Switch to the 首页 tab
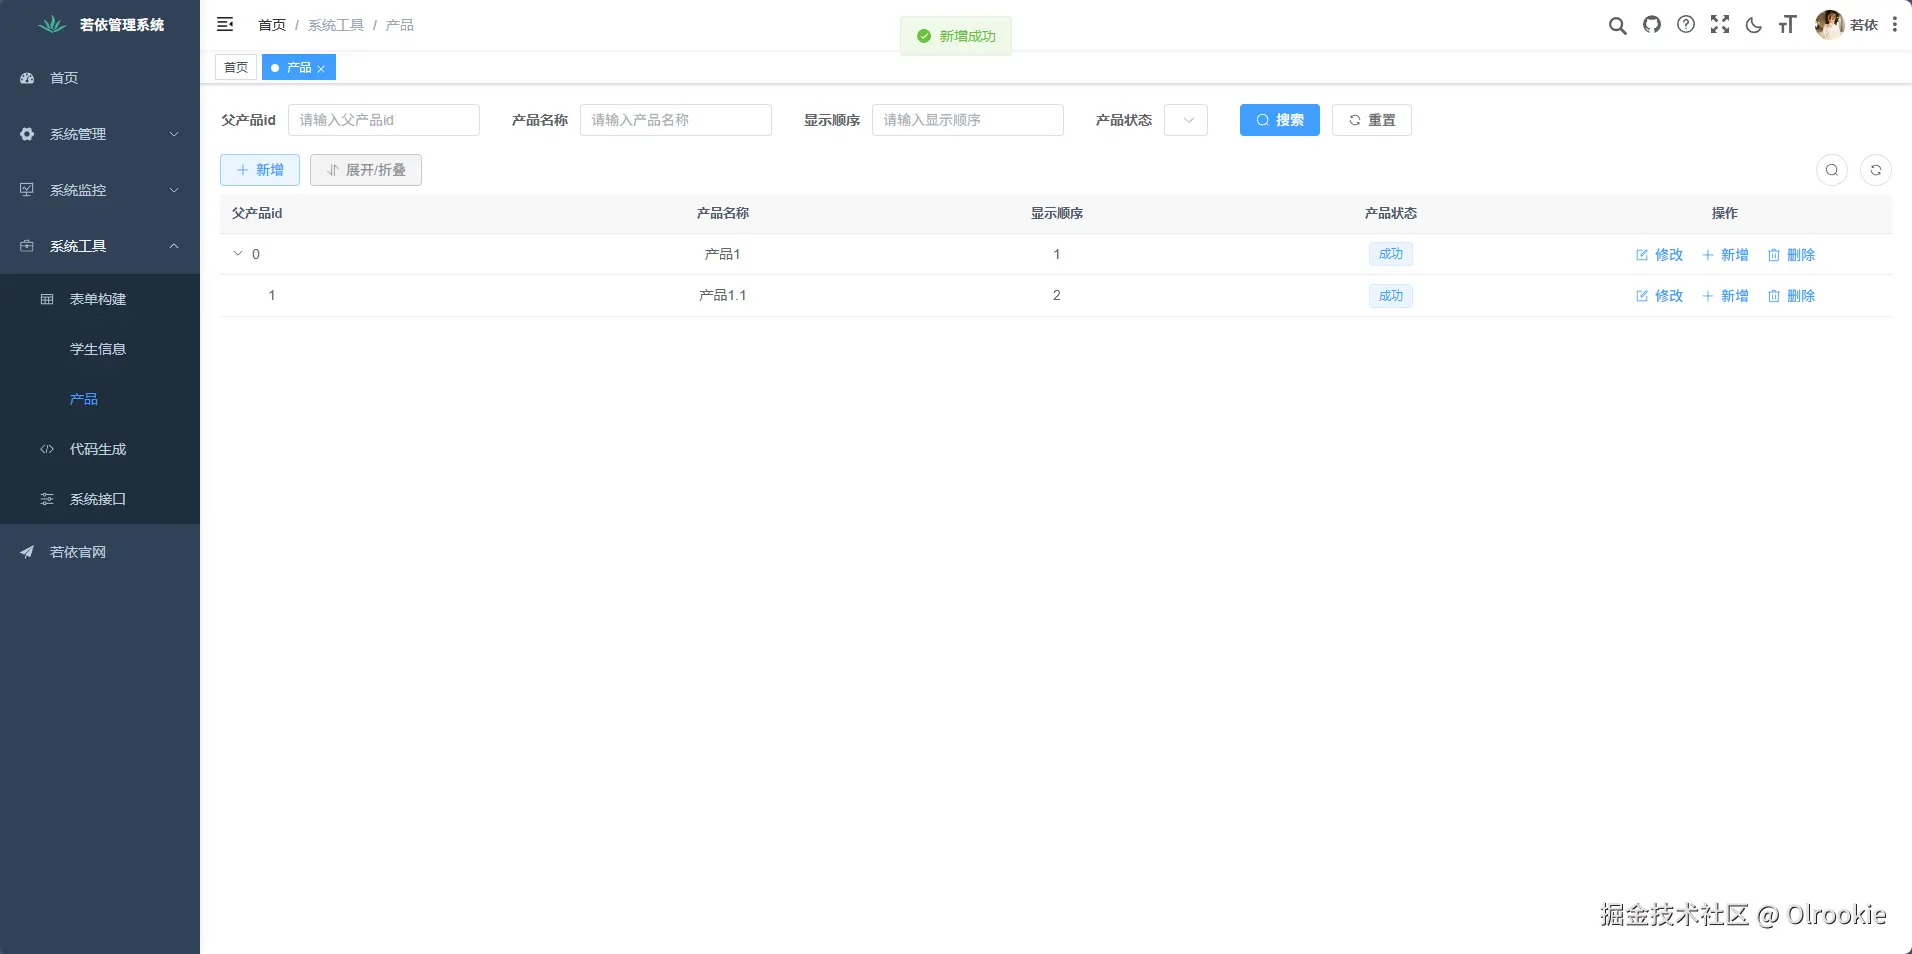 (236, 68)
